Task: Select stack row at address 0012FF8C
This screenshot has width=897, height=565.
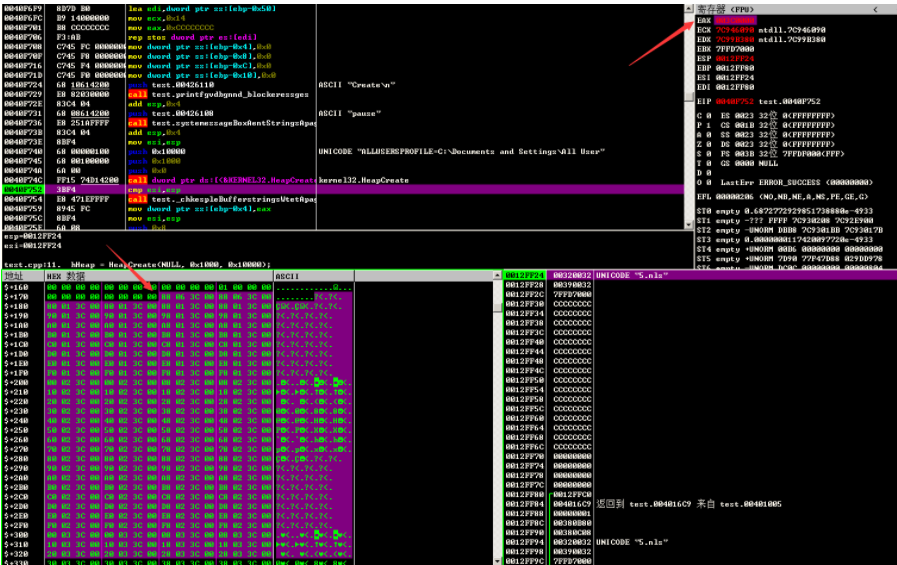Action: [700, 523]
